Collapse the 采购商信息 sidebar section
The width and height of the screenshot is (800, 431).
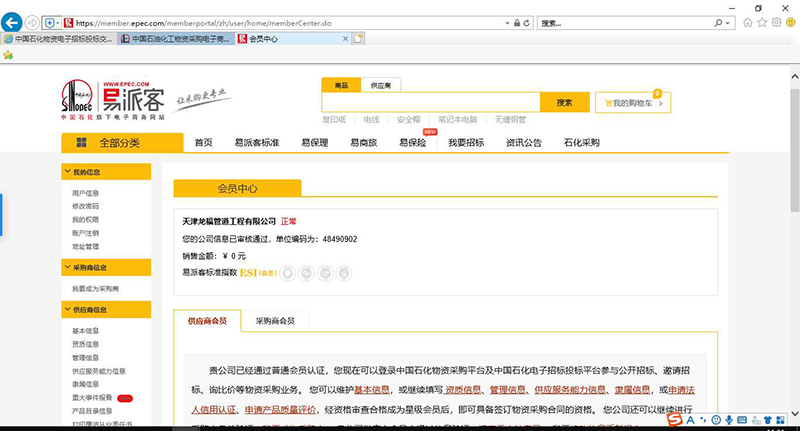tap(106, 267)
